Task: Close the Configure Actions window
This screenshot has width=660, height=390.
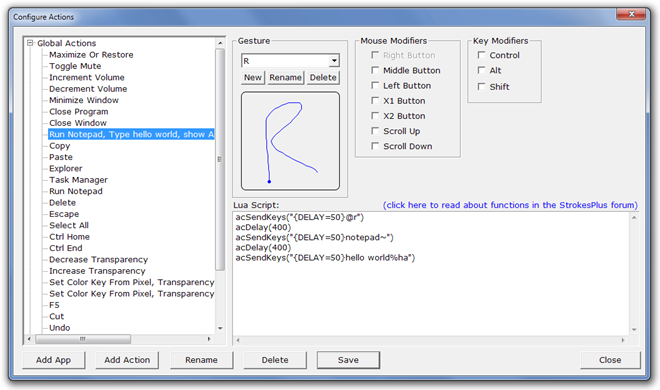Action: click(631, 14)
